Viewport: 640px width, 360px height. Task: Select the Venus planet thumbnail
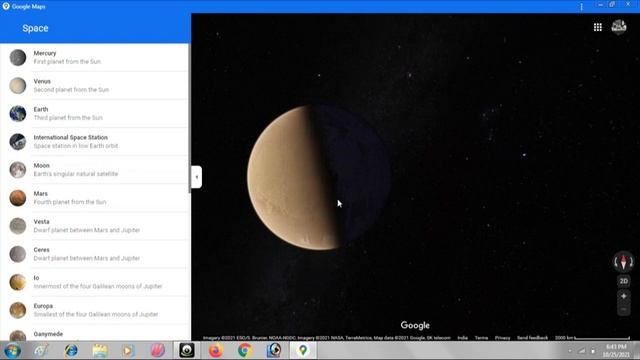tap(18, 86)
